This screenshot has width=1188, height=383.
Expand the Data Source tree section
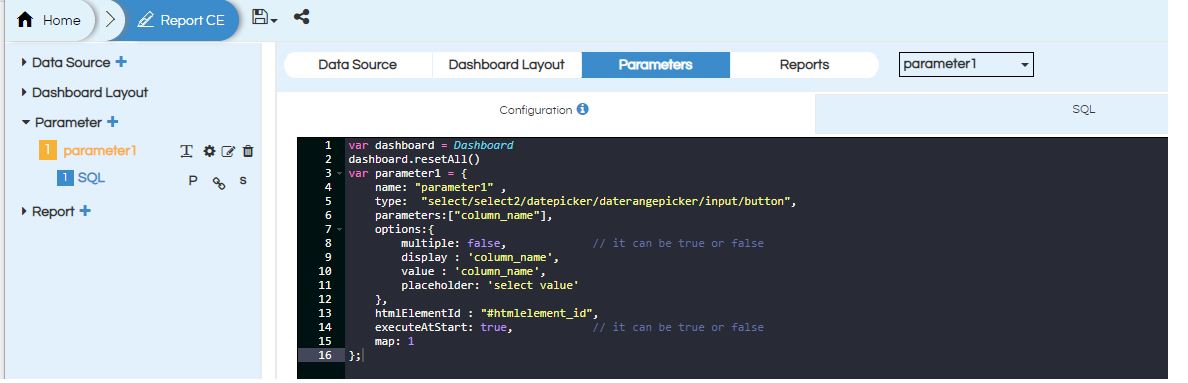click(x=24, y=62)
